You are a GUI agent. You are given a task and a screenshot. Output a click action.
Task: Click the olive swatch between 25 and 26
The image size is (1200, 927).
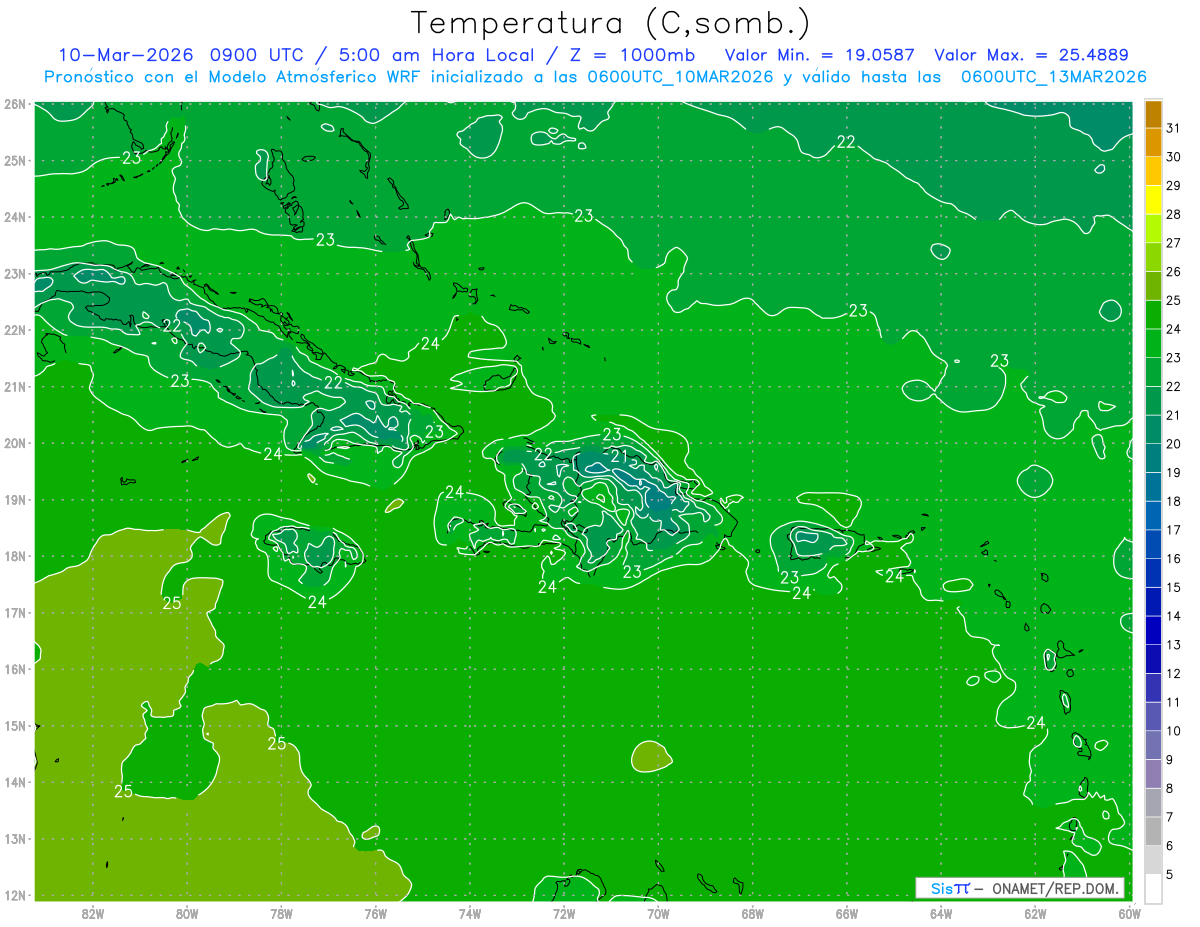coord(1153,285)
